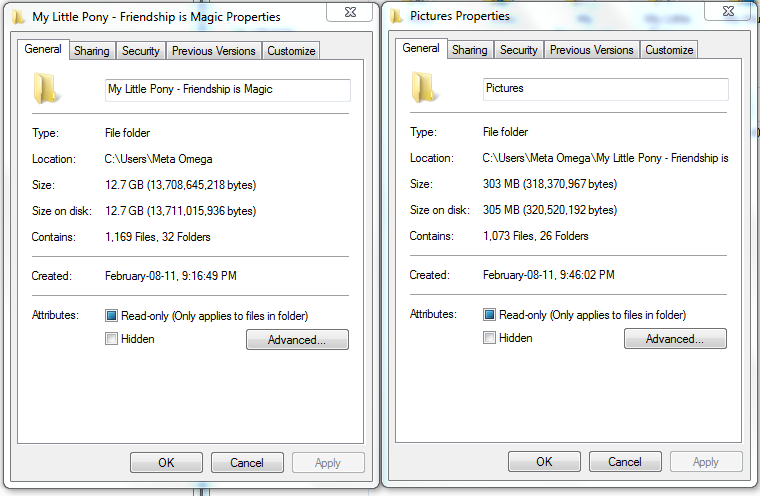
Task: Select Customize tab in Pictures Properties
Action: pos(669,50)
